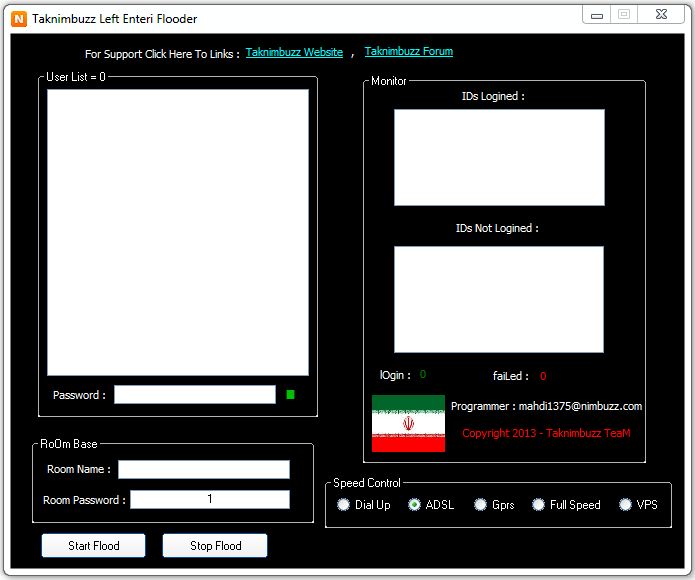Open the Taknimbuzz Forum link
695x580 pixels.
pos(409,51)
